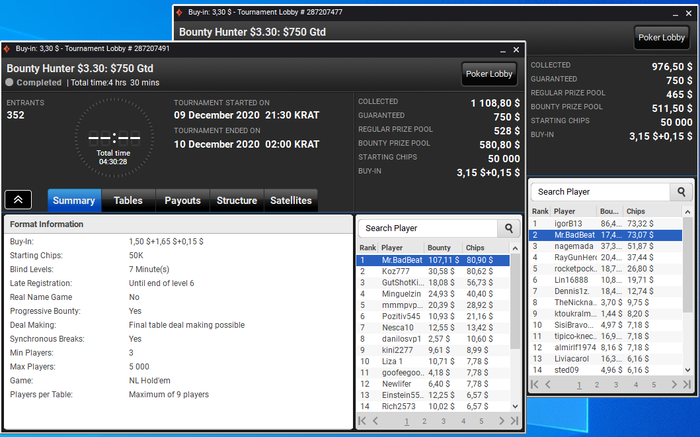Select igorB13 row in back window

(x=605, y=224)
